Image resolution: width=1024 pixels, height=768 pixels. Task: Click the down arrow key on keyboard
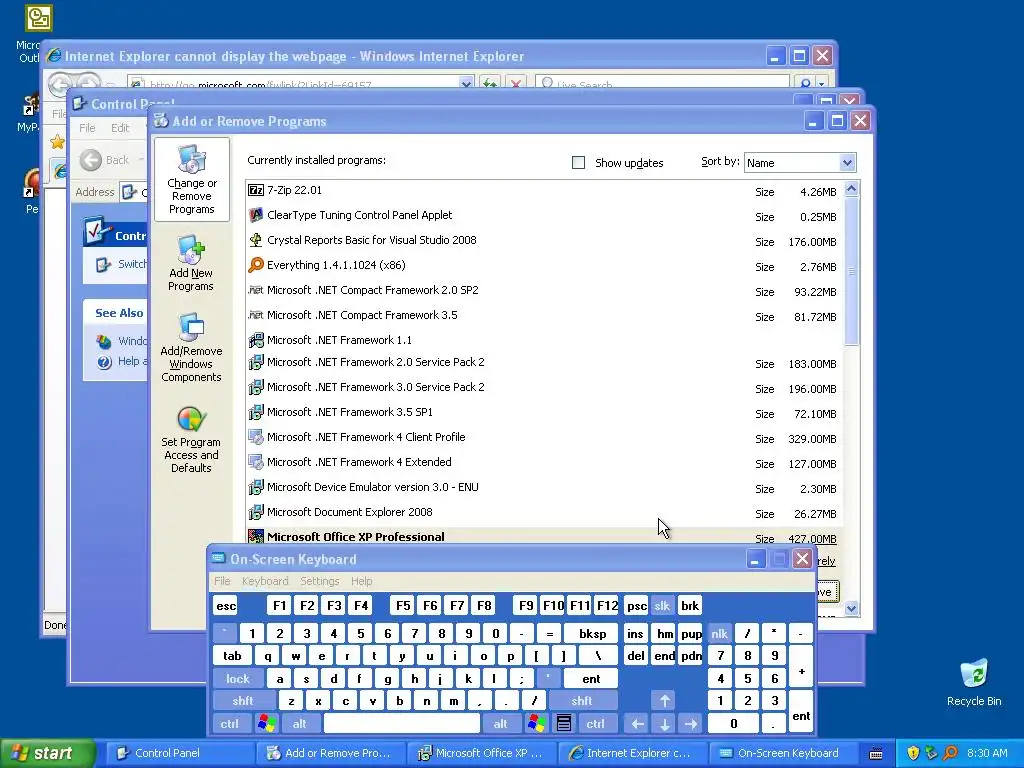pyautogui.click(x=664, y=724)
